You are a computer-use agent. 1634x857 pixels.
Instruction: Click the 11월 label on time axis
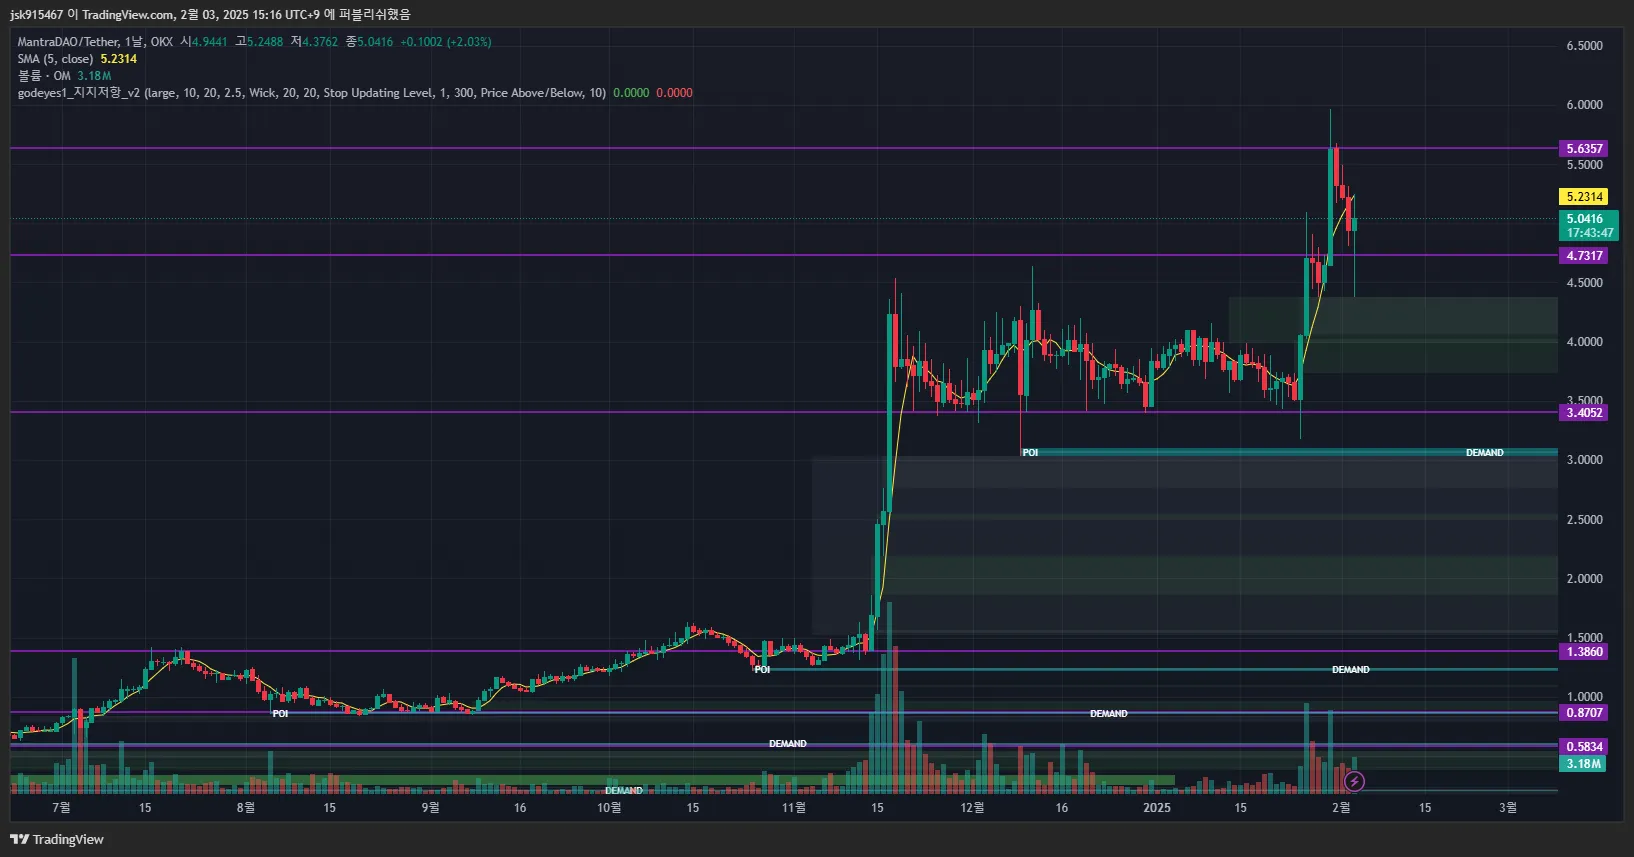[x=794, y=808]
